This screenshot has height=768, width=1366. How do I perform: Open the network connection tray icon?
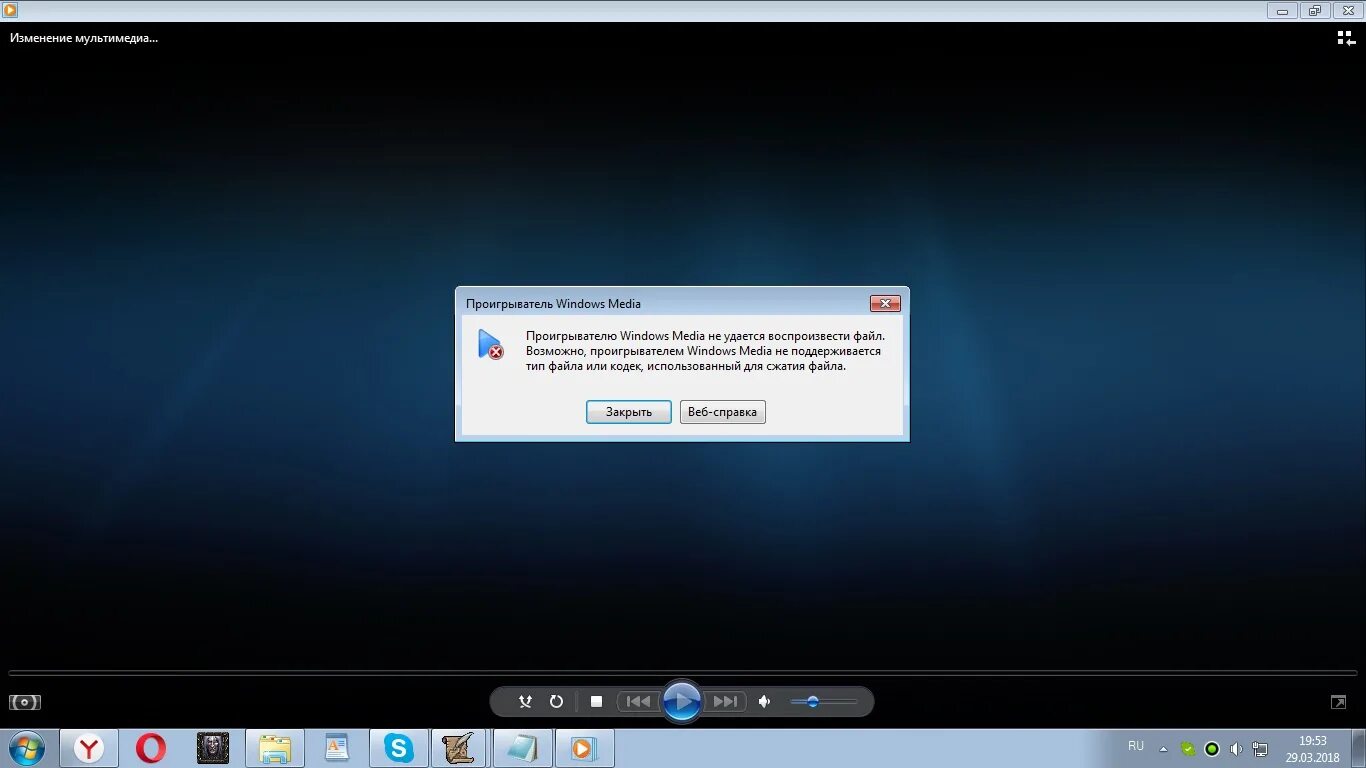(x=1260, y=748)
